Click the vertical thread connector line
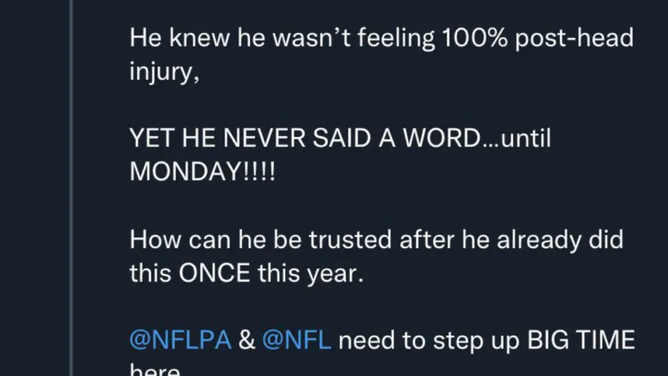This screenshot has width=668, height=376. 71,188
